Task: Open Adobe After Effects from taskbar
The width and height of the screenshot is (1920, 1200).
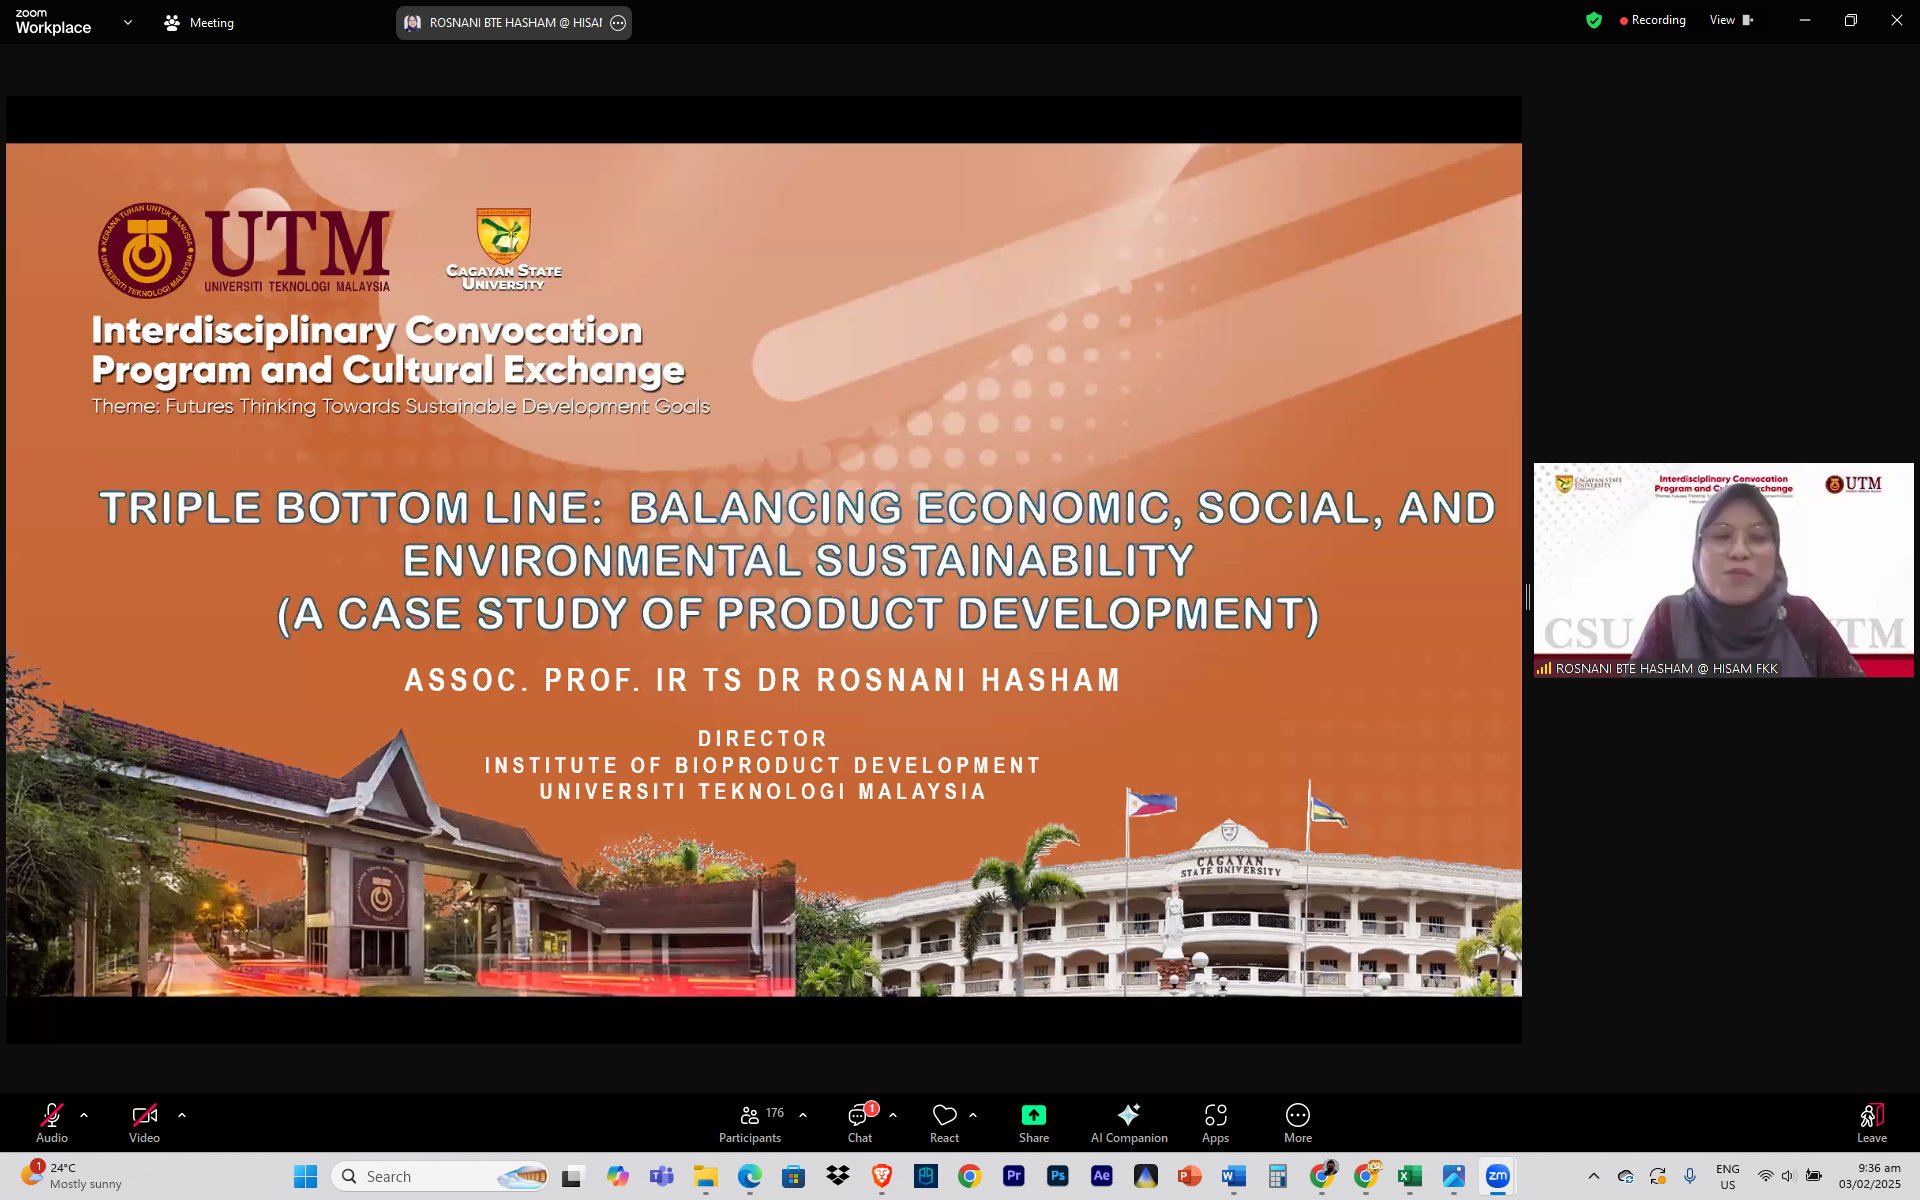Action: click(x=1102, y=1176)
